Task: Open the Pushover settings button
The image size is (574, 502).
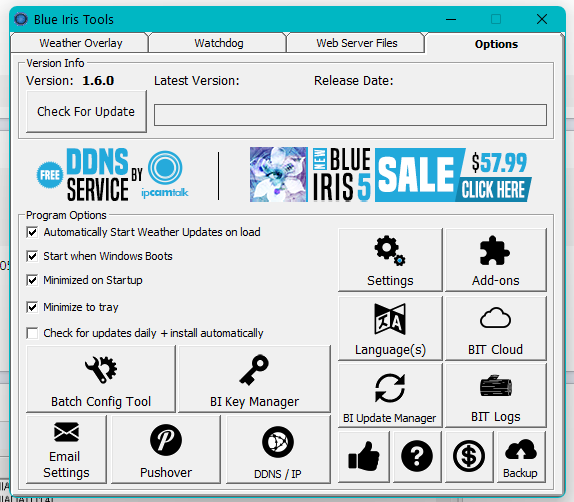Action: pyautogui.click(x=166, y=449)
